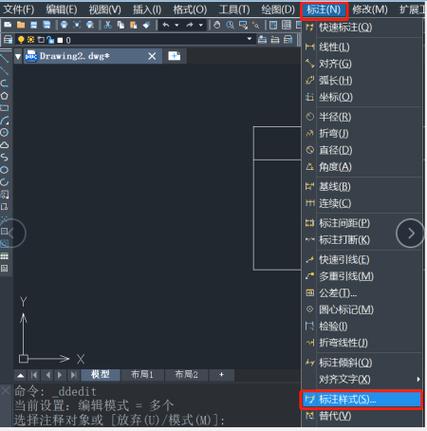The width and height of the screenshot is (427, 431).
Task: Open the 文件(F) menu
Action: [19, 9]
